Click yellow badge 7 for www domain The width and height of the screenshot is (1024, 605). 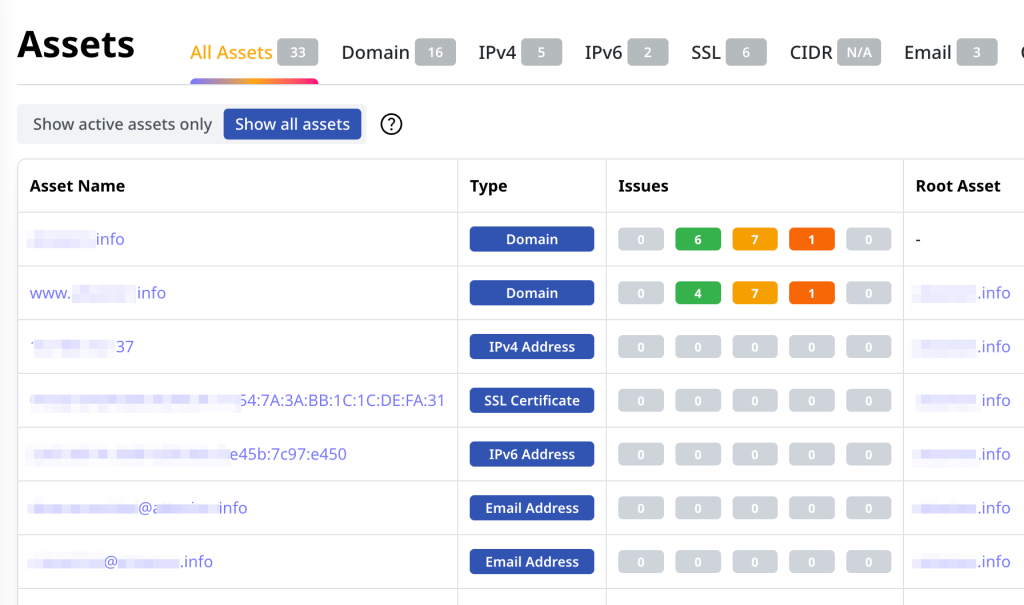755,293
